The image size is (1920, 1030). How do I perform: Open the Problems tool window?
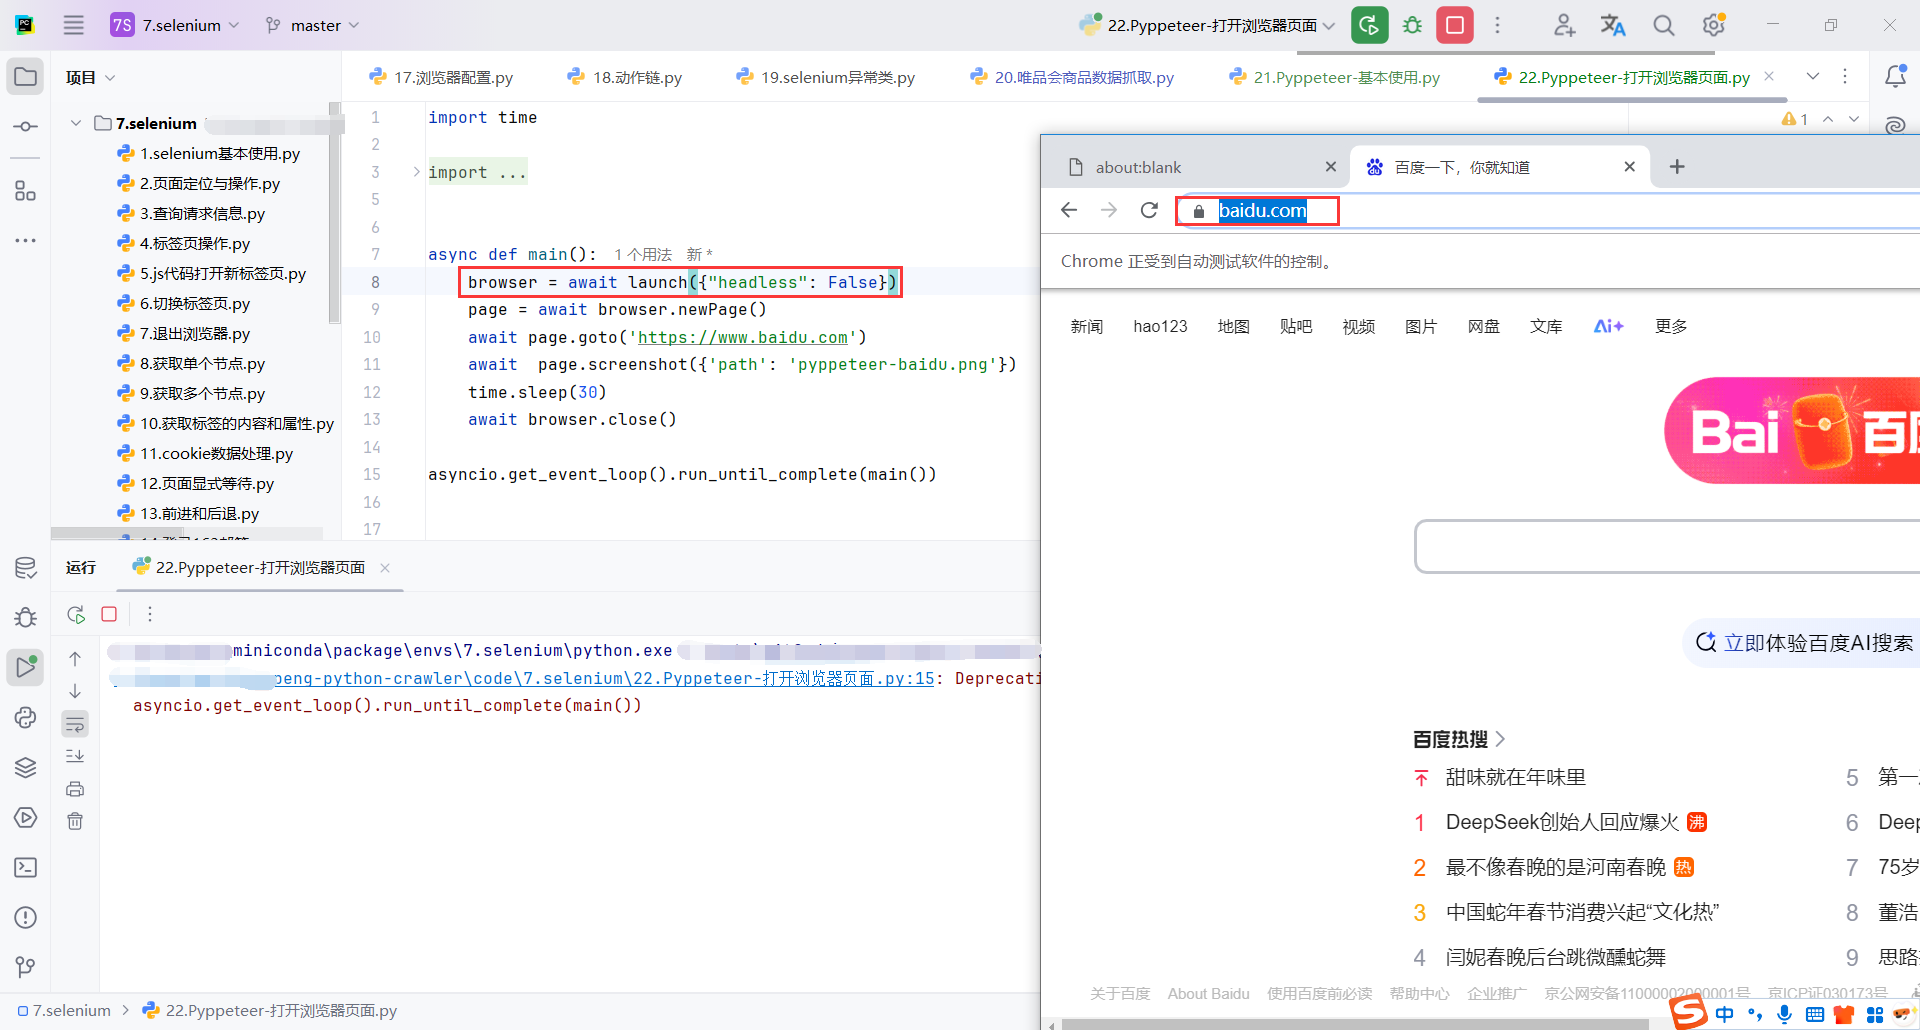pos(26,917)
